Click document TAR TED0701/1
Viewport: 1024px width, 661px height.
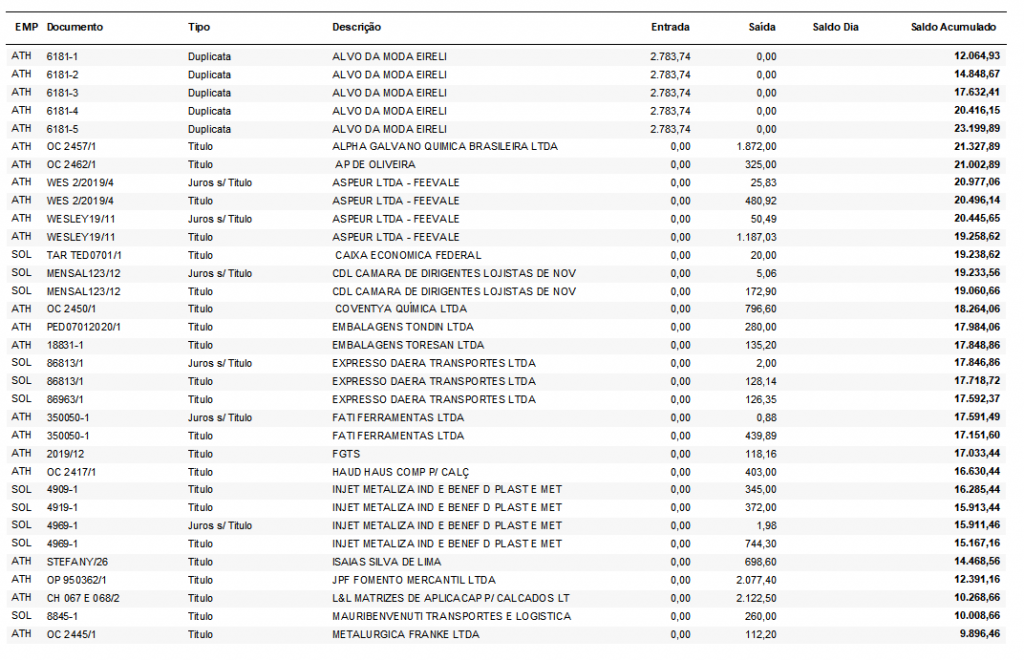pos(83,255)
